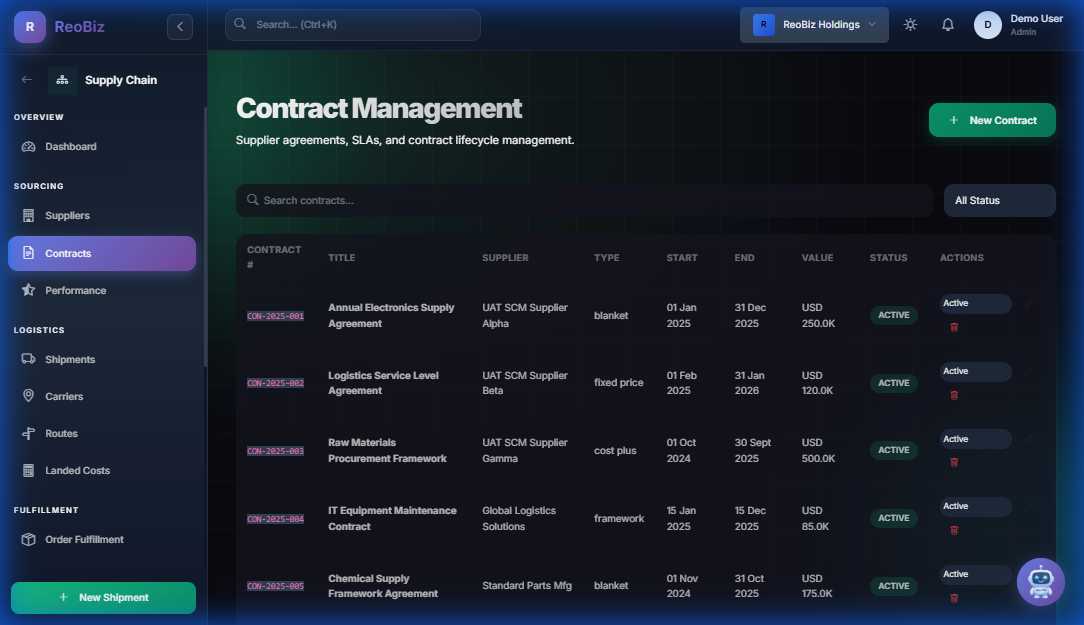The width and height of the screenshot is (1084, 625).
Task: Click the Search contracts input field
Action: point(583,200)
